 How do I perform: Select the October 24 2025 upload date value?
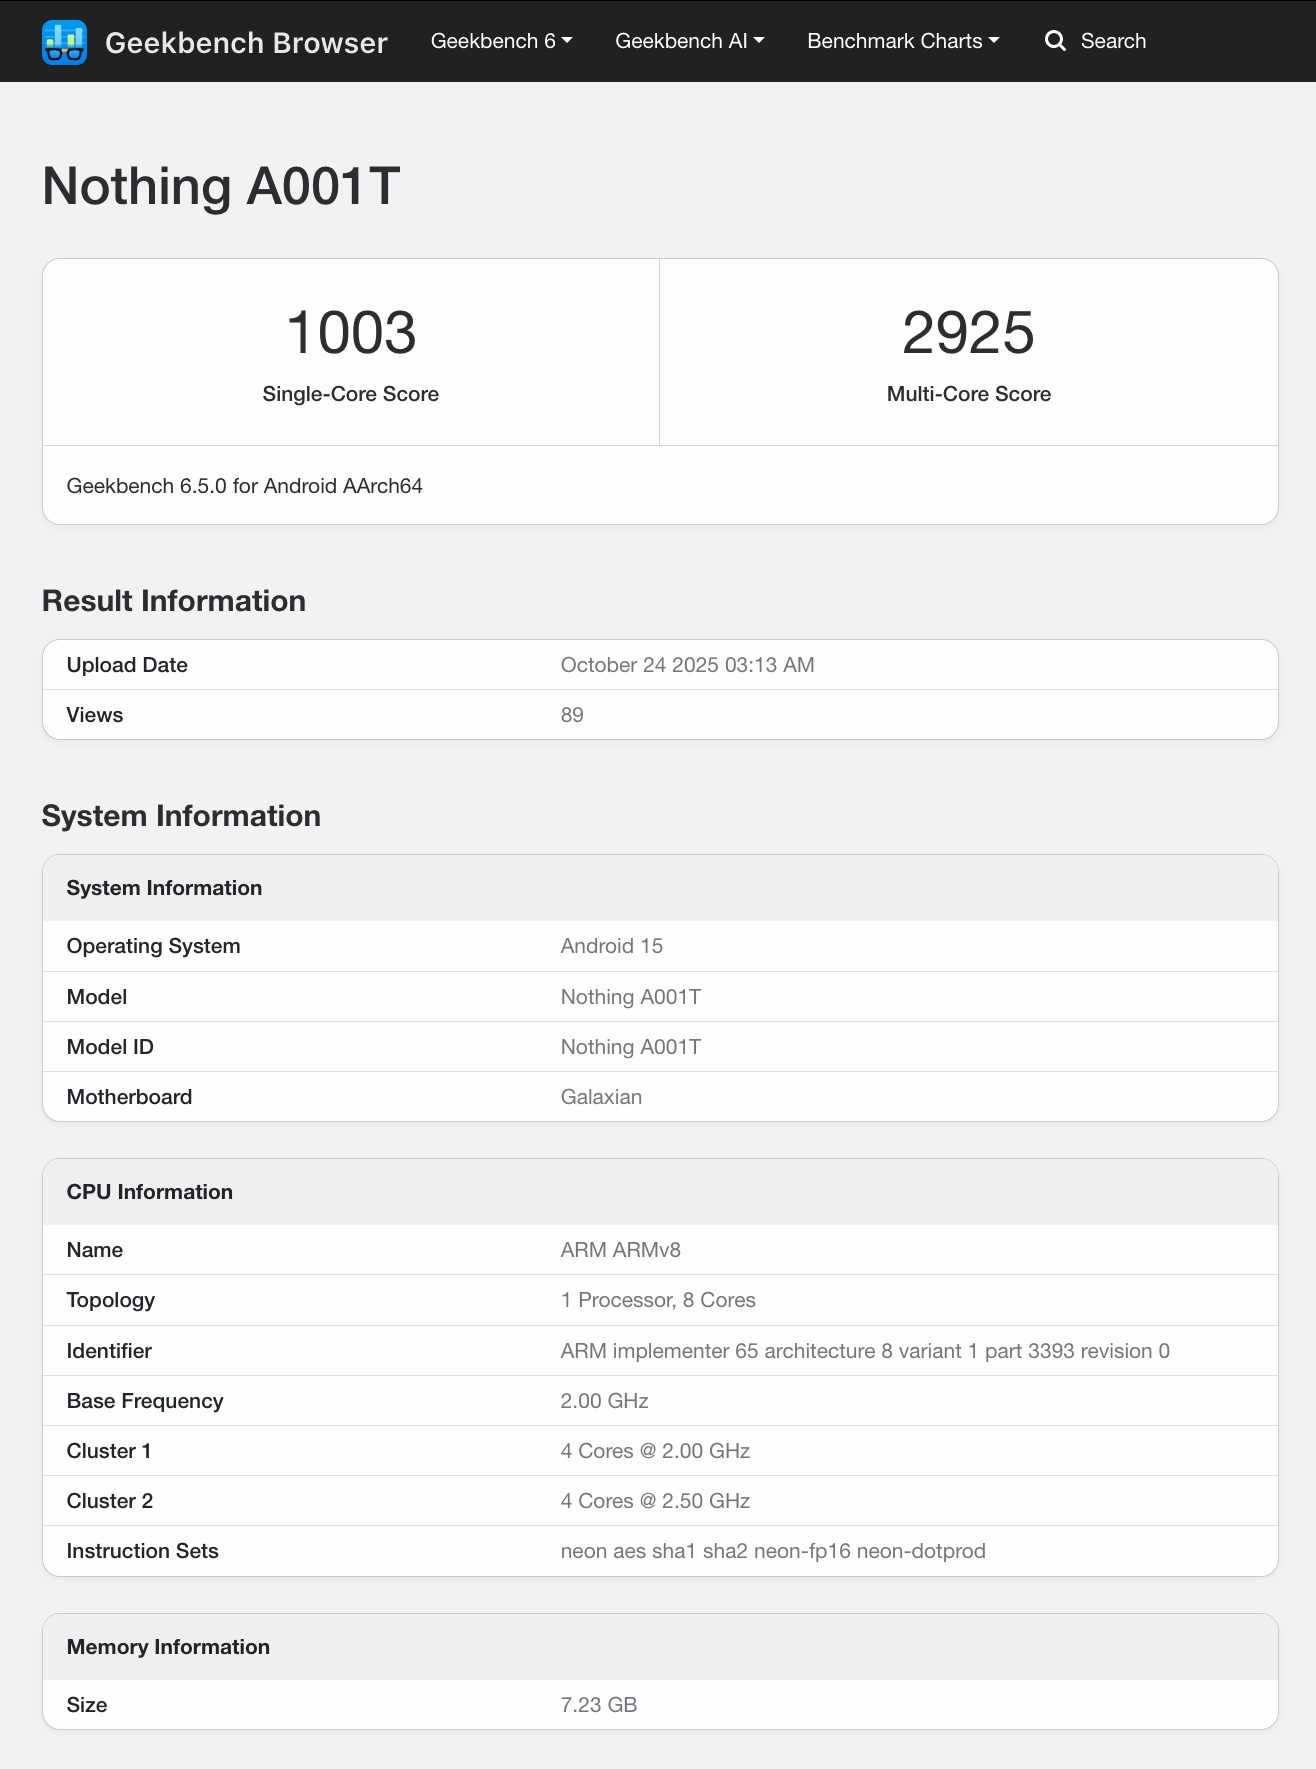[x=687, y=665]
